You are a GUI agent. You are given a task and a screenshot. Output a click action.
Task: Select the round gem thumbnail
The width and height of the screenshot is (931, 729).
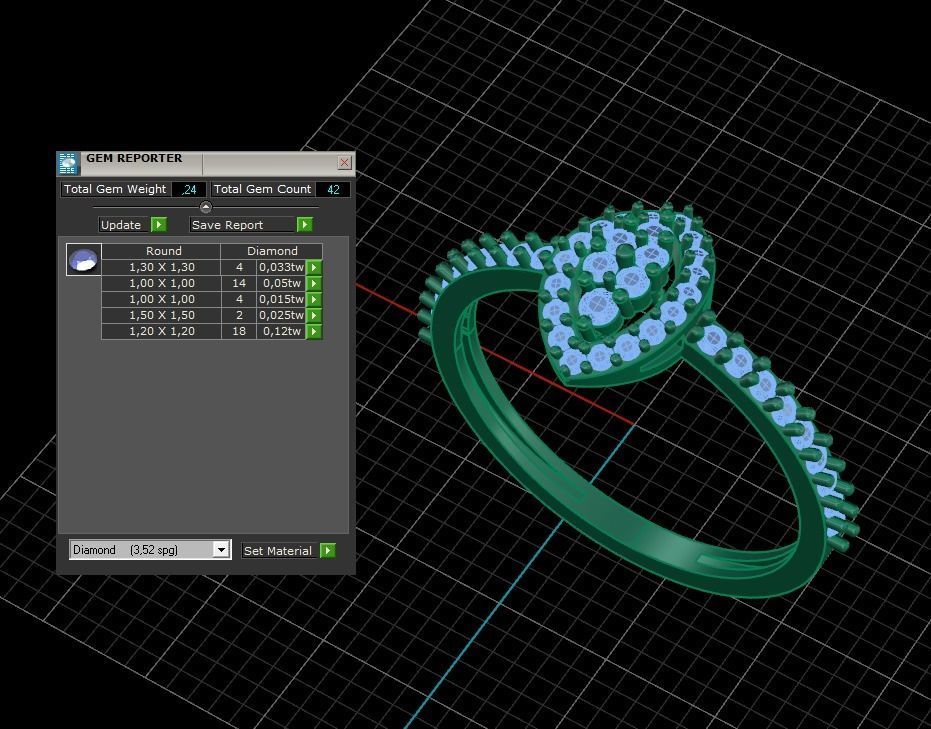[84, 259]
